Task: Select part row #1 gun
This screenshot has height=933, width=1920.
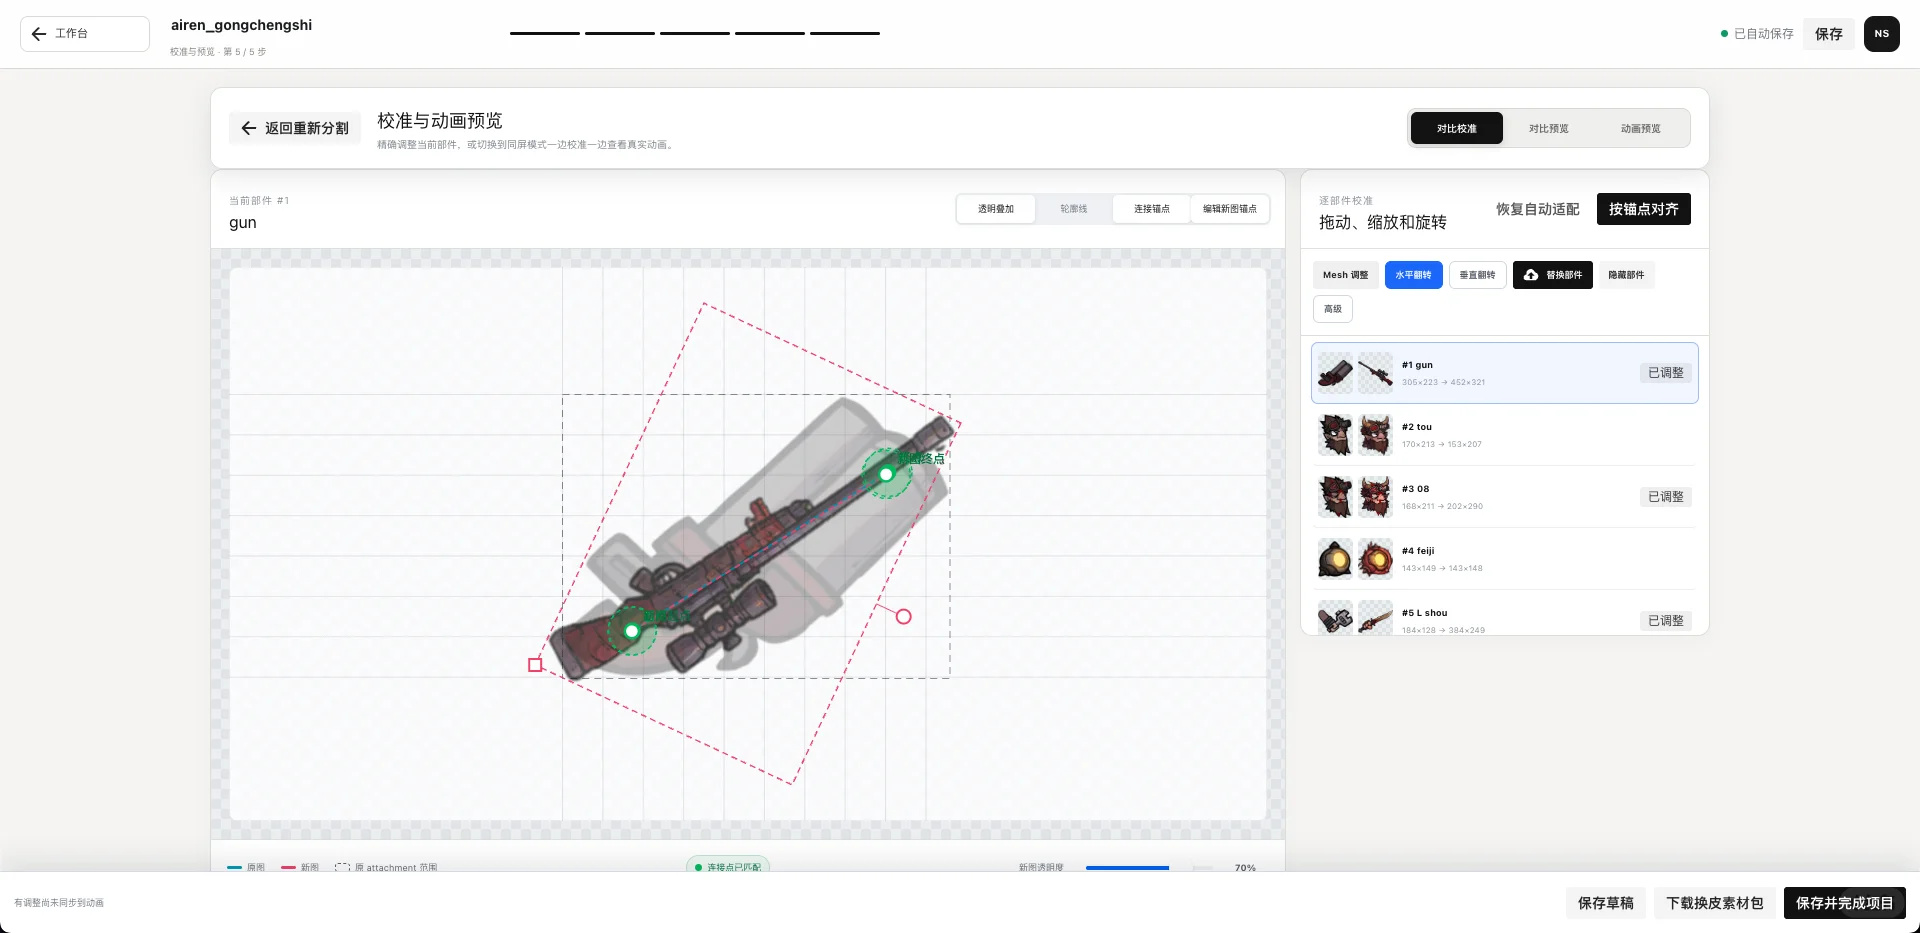Action: pos(1504,373)
